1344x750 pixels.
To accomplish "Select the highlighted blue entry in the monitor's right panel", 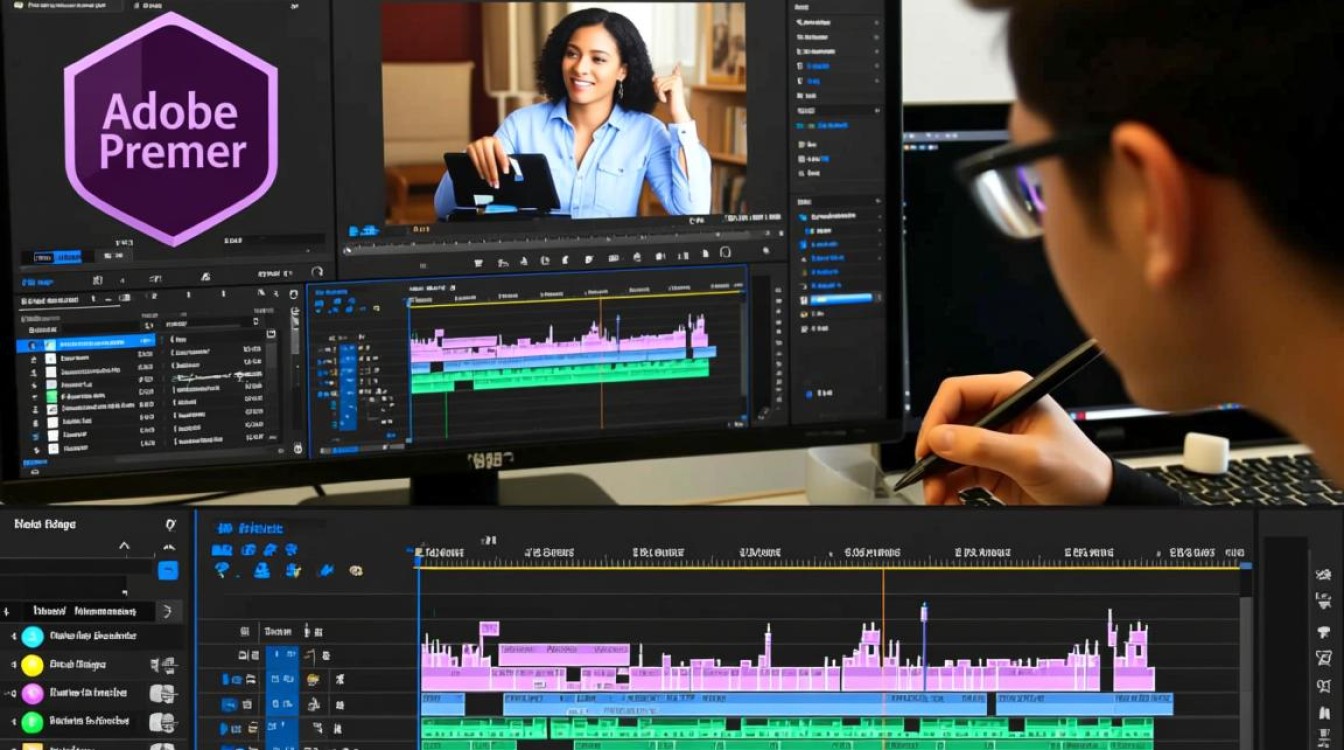I will coord(840,299).
